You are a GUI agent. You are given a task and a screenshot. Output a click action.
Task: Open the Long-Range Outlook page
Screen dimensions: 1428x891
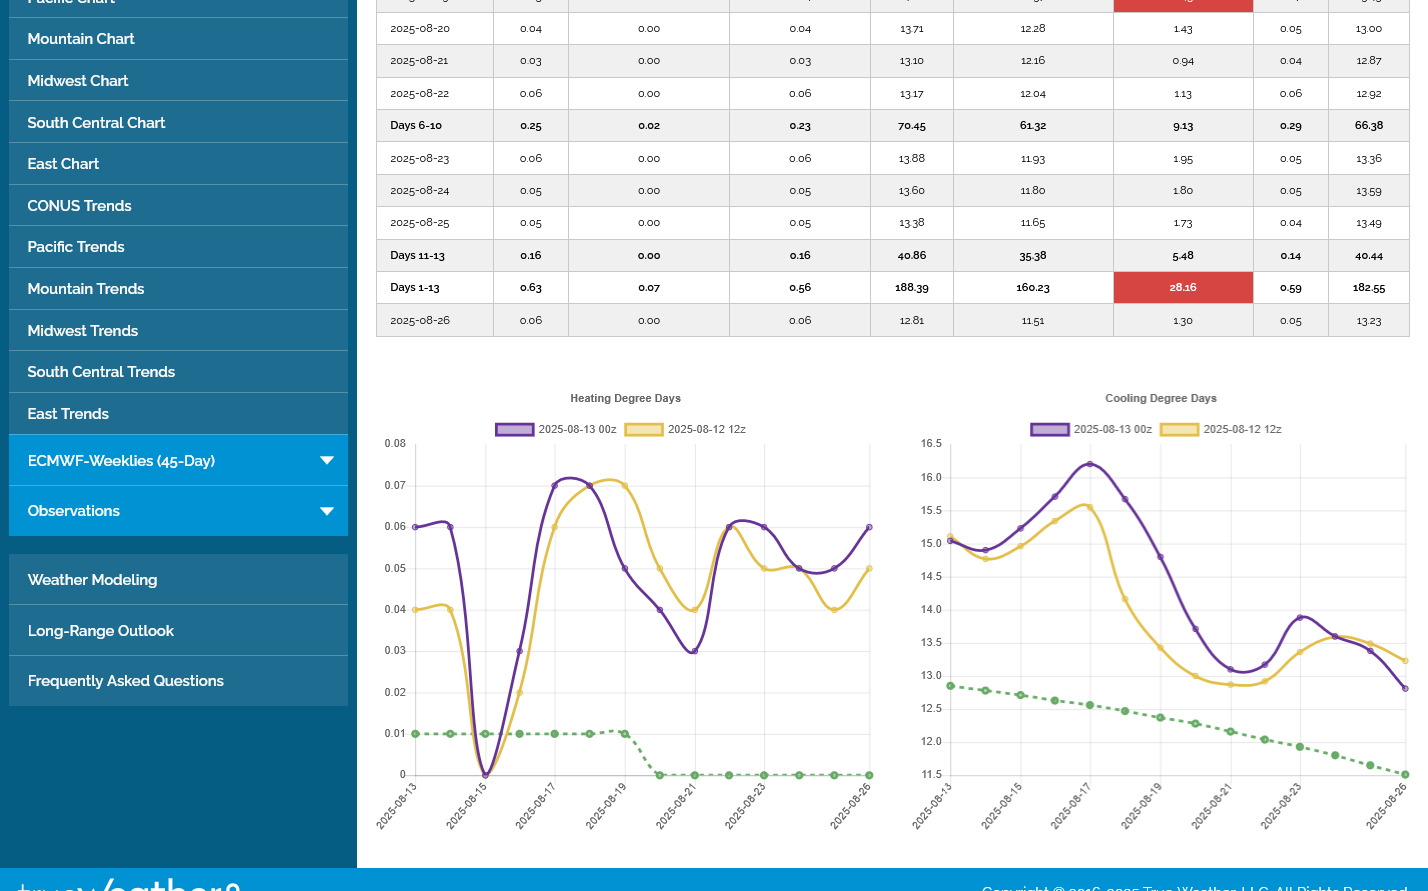101,631
